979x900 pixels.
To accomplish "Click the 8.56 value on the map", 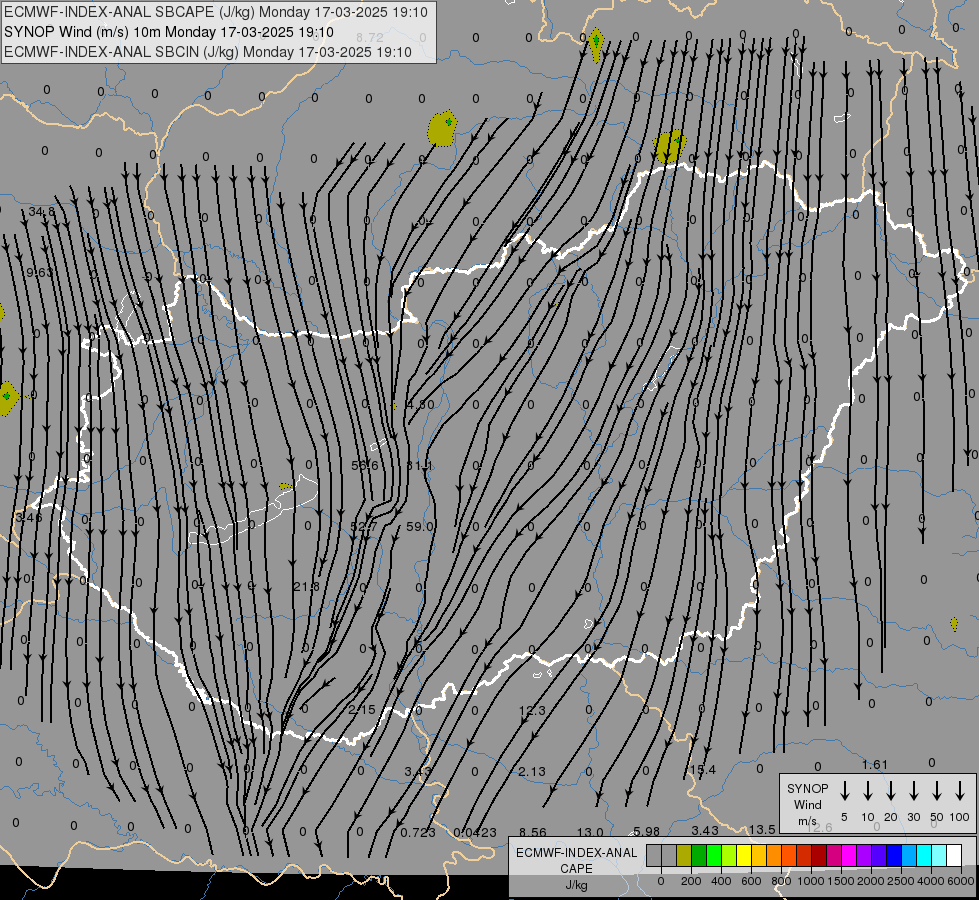I will click(x=533, y=833).
